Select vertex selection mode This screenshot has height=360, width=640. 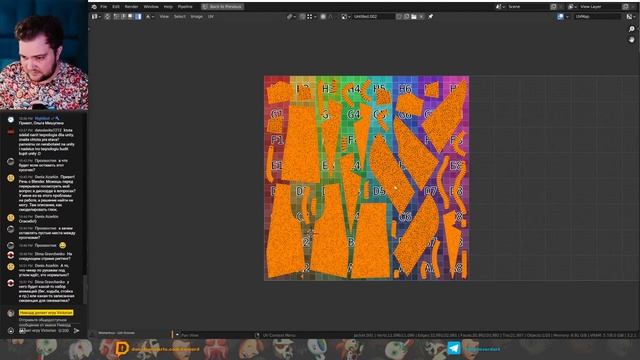click(116, 17)
